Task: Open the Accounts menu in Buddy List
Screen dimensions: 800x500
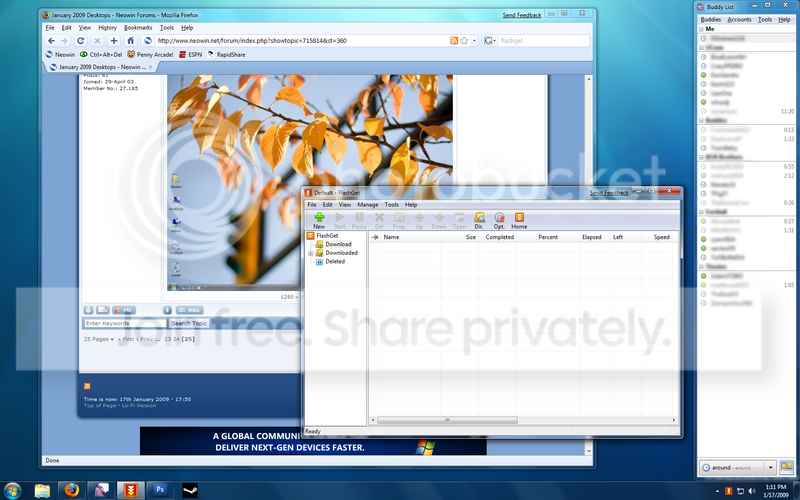Action: pyautogui.click(x=739, y=19)
